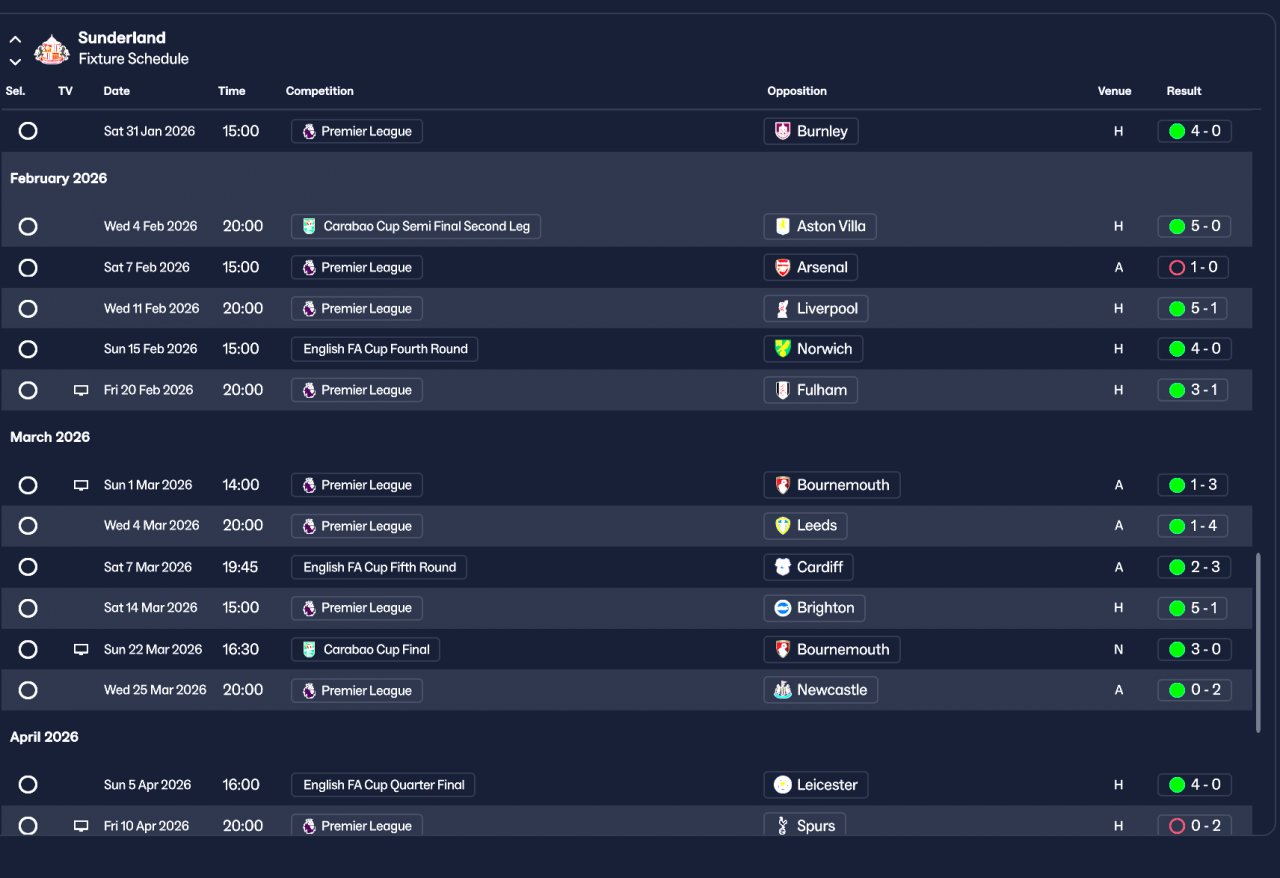Click the up chevron next to Sunderland

point(15,40)
